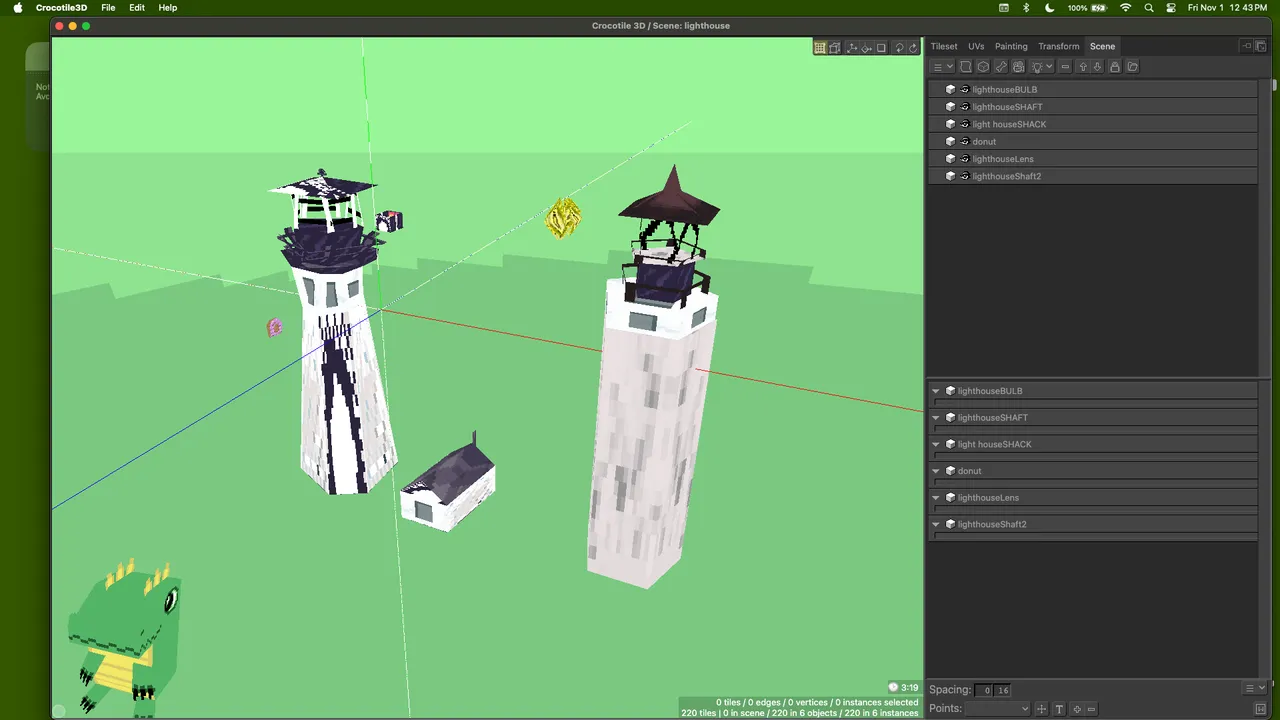Click the T text icon next to Points
1280x720 pixels.
tap(1059, 709)
